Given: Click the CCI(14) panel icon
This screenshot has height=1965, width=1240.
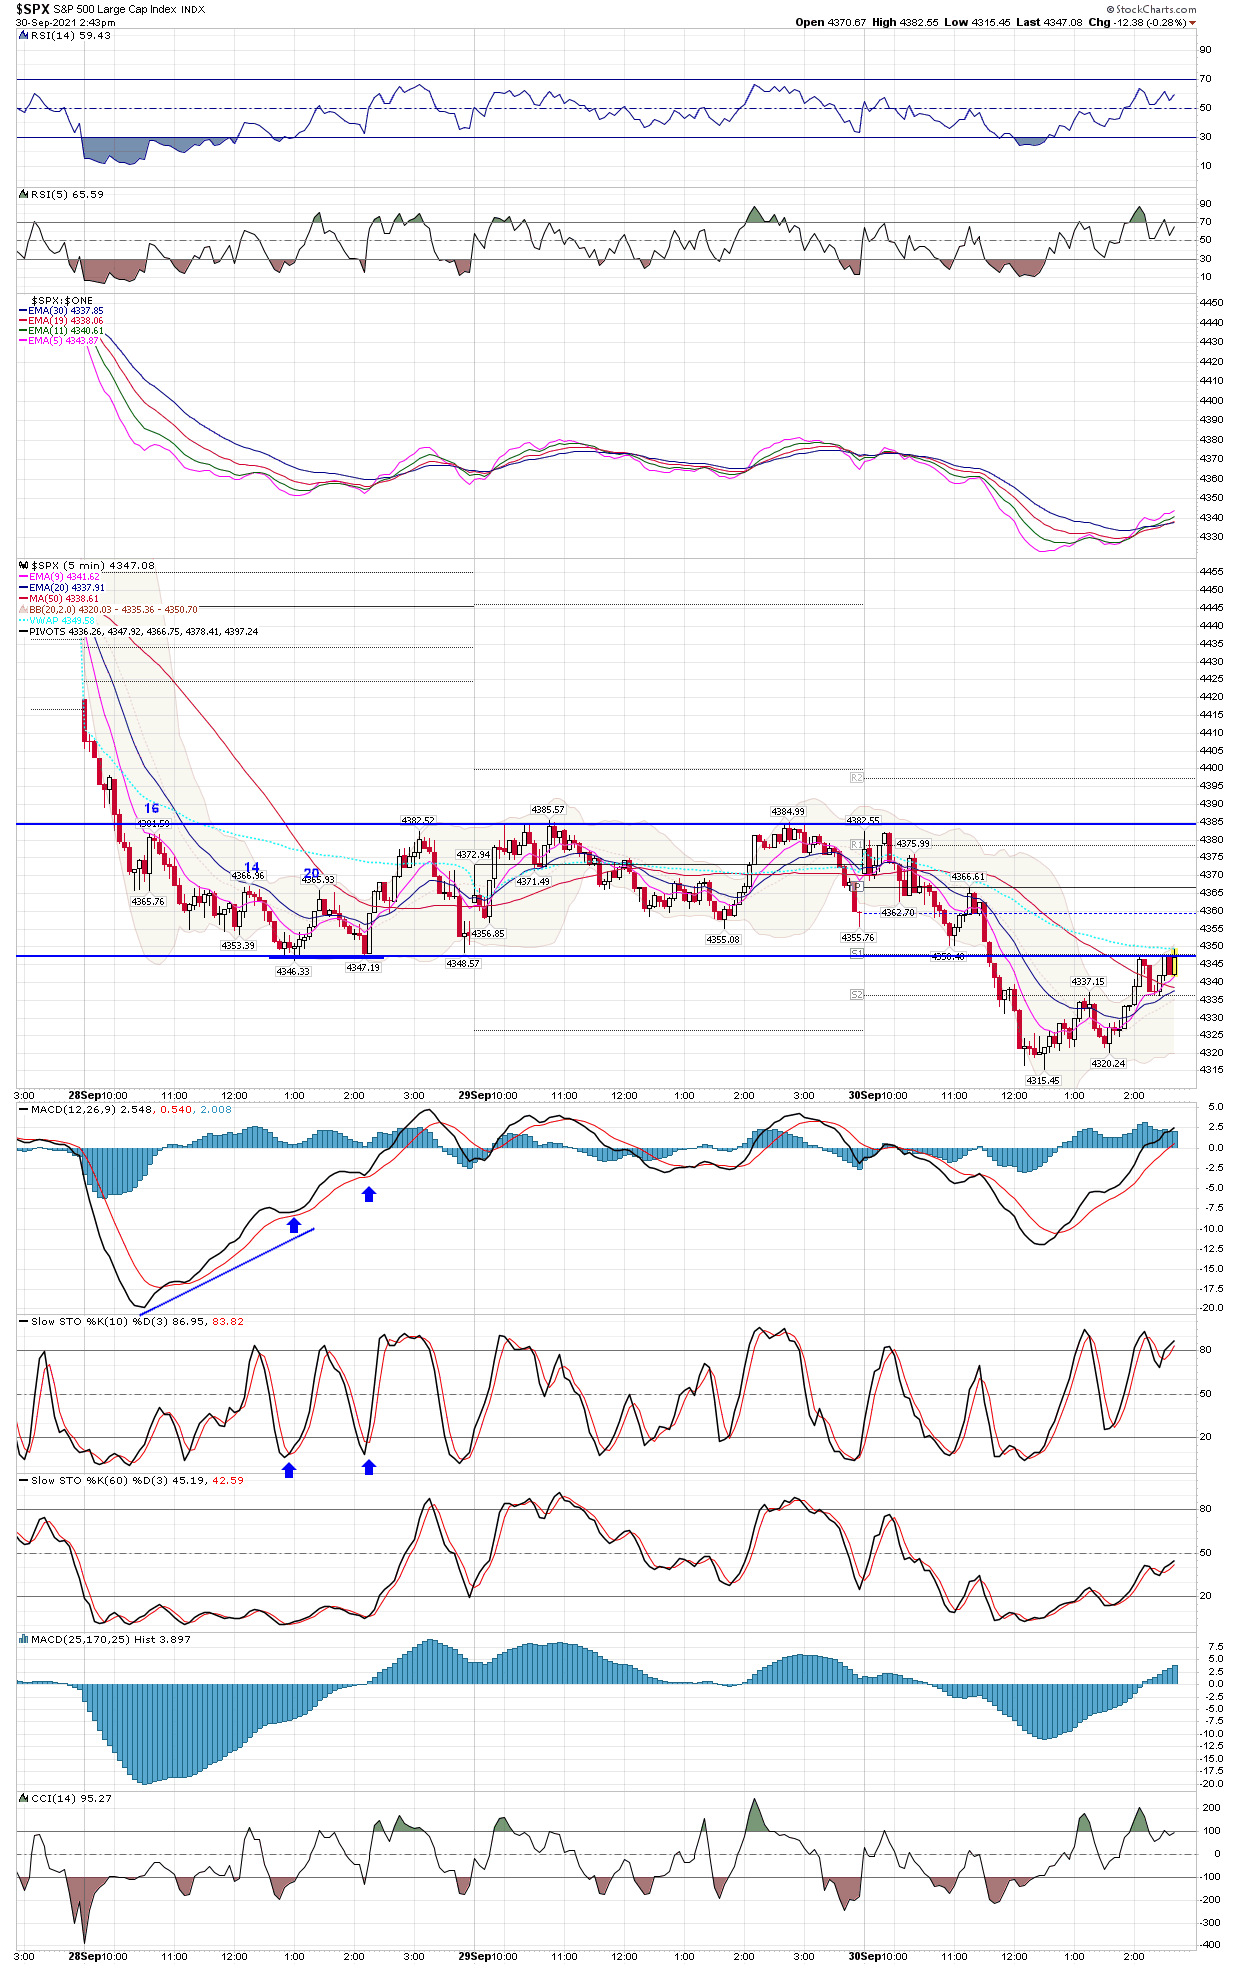Looking at the screenshot, I should click(24, 1799).
